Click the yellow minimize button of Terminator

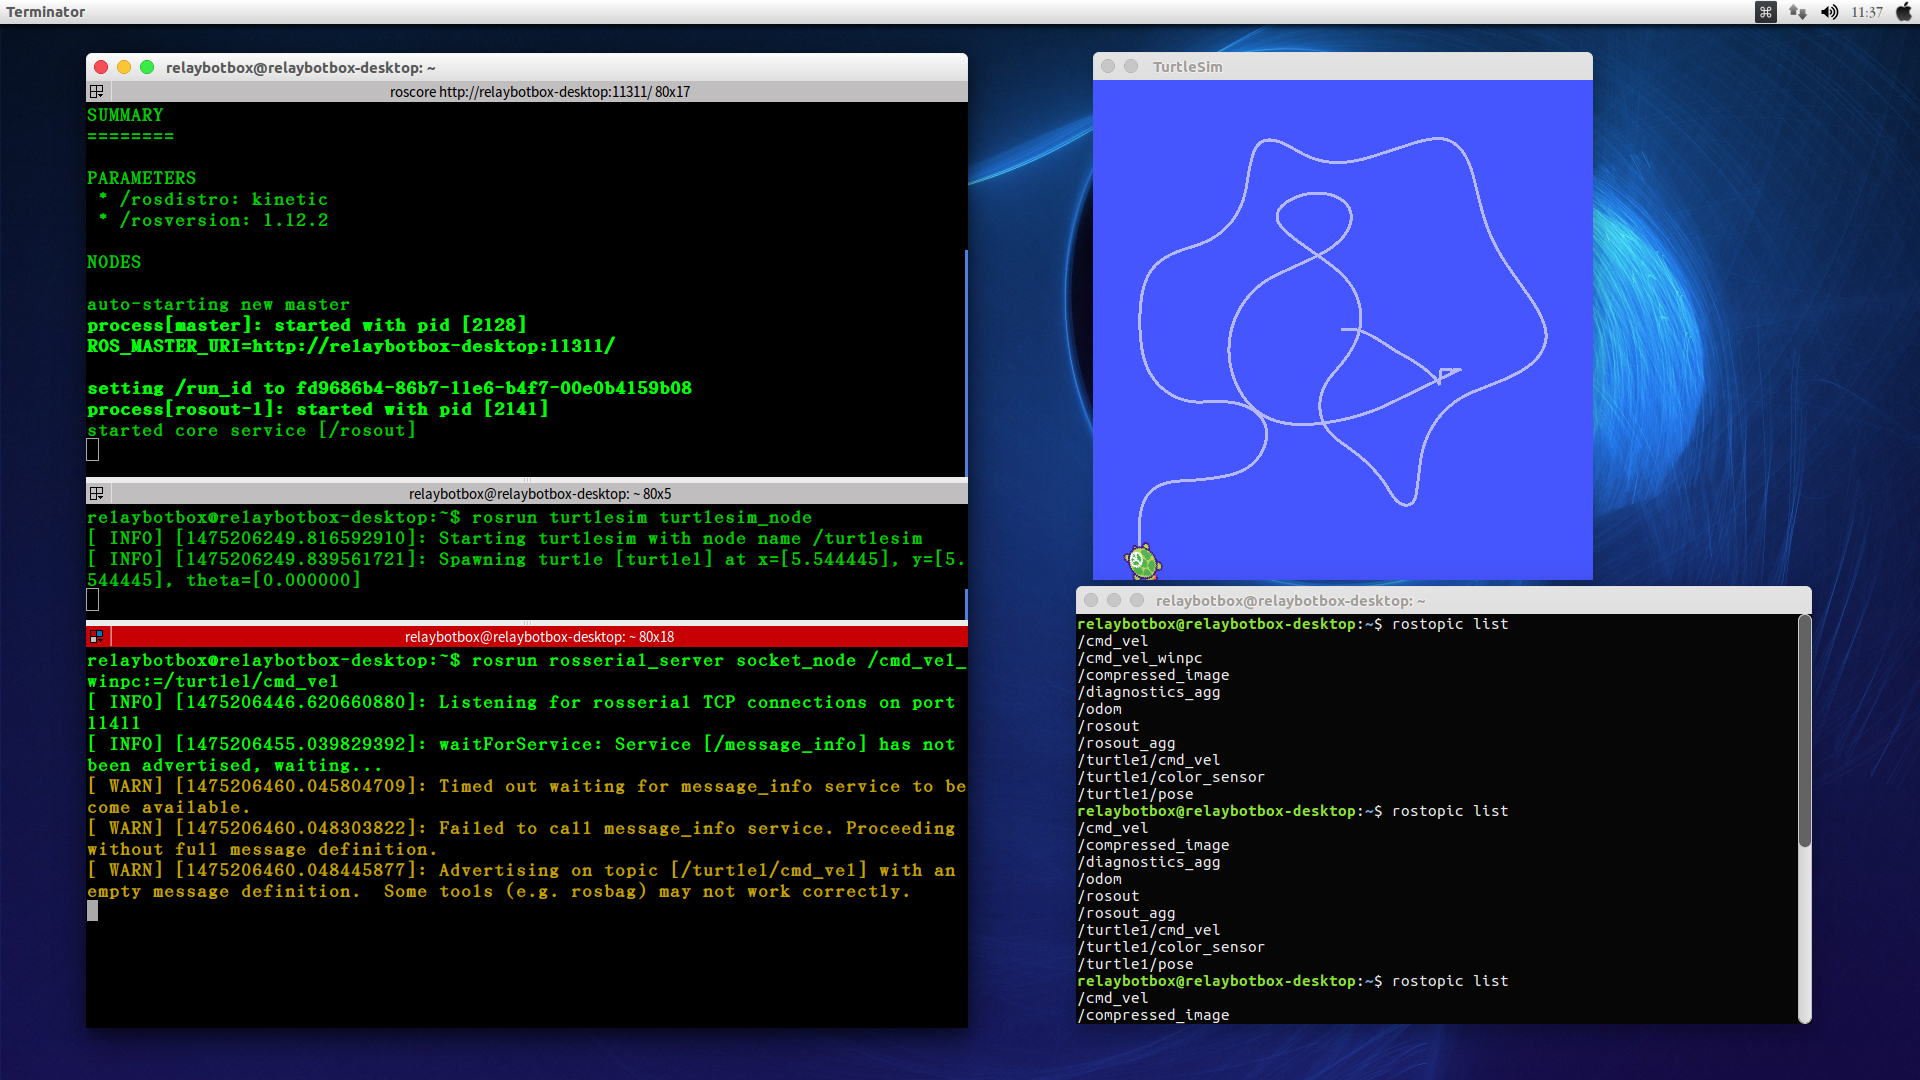coord(124,67)
